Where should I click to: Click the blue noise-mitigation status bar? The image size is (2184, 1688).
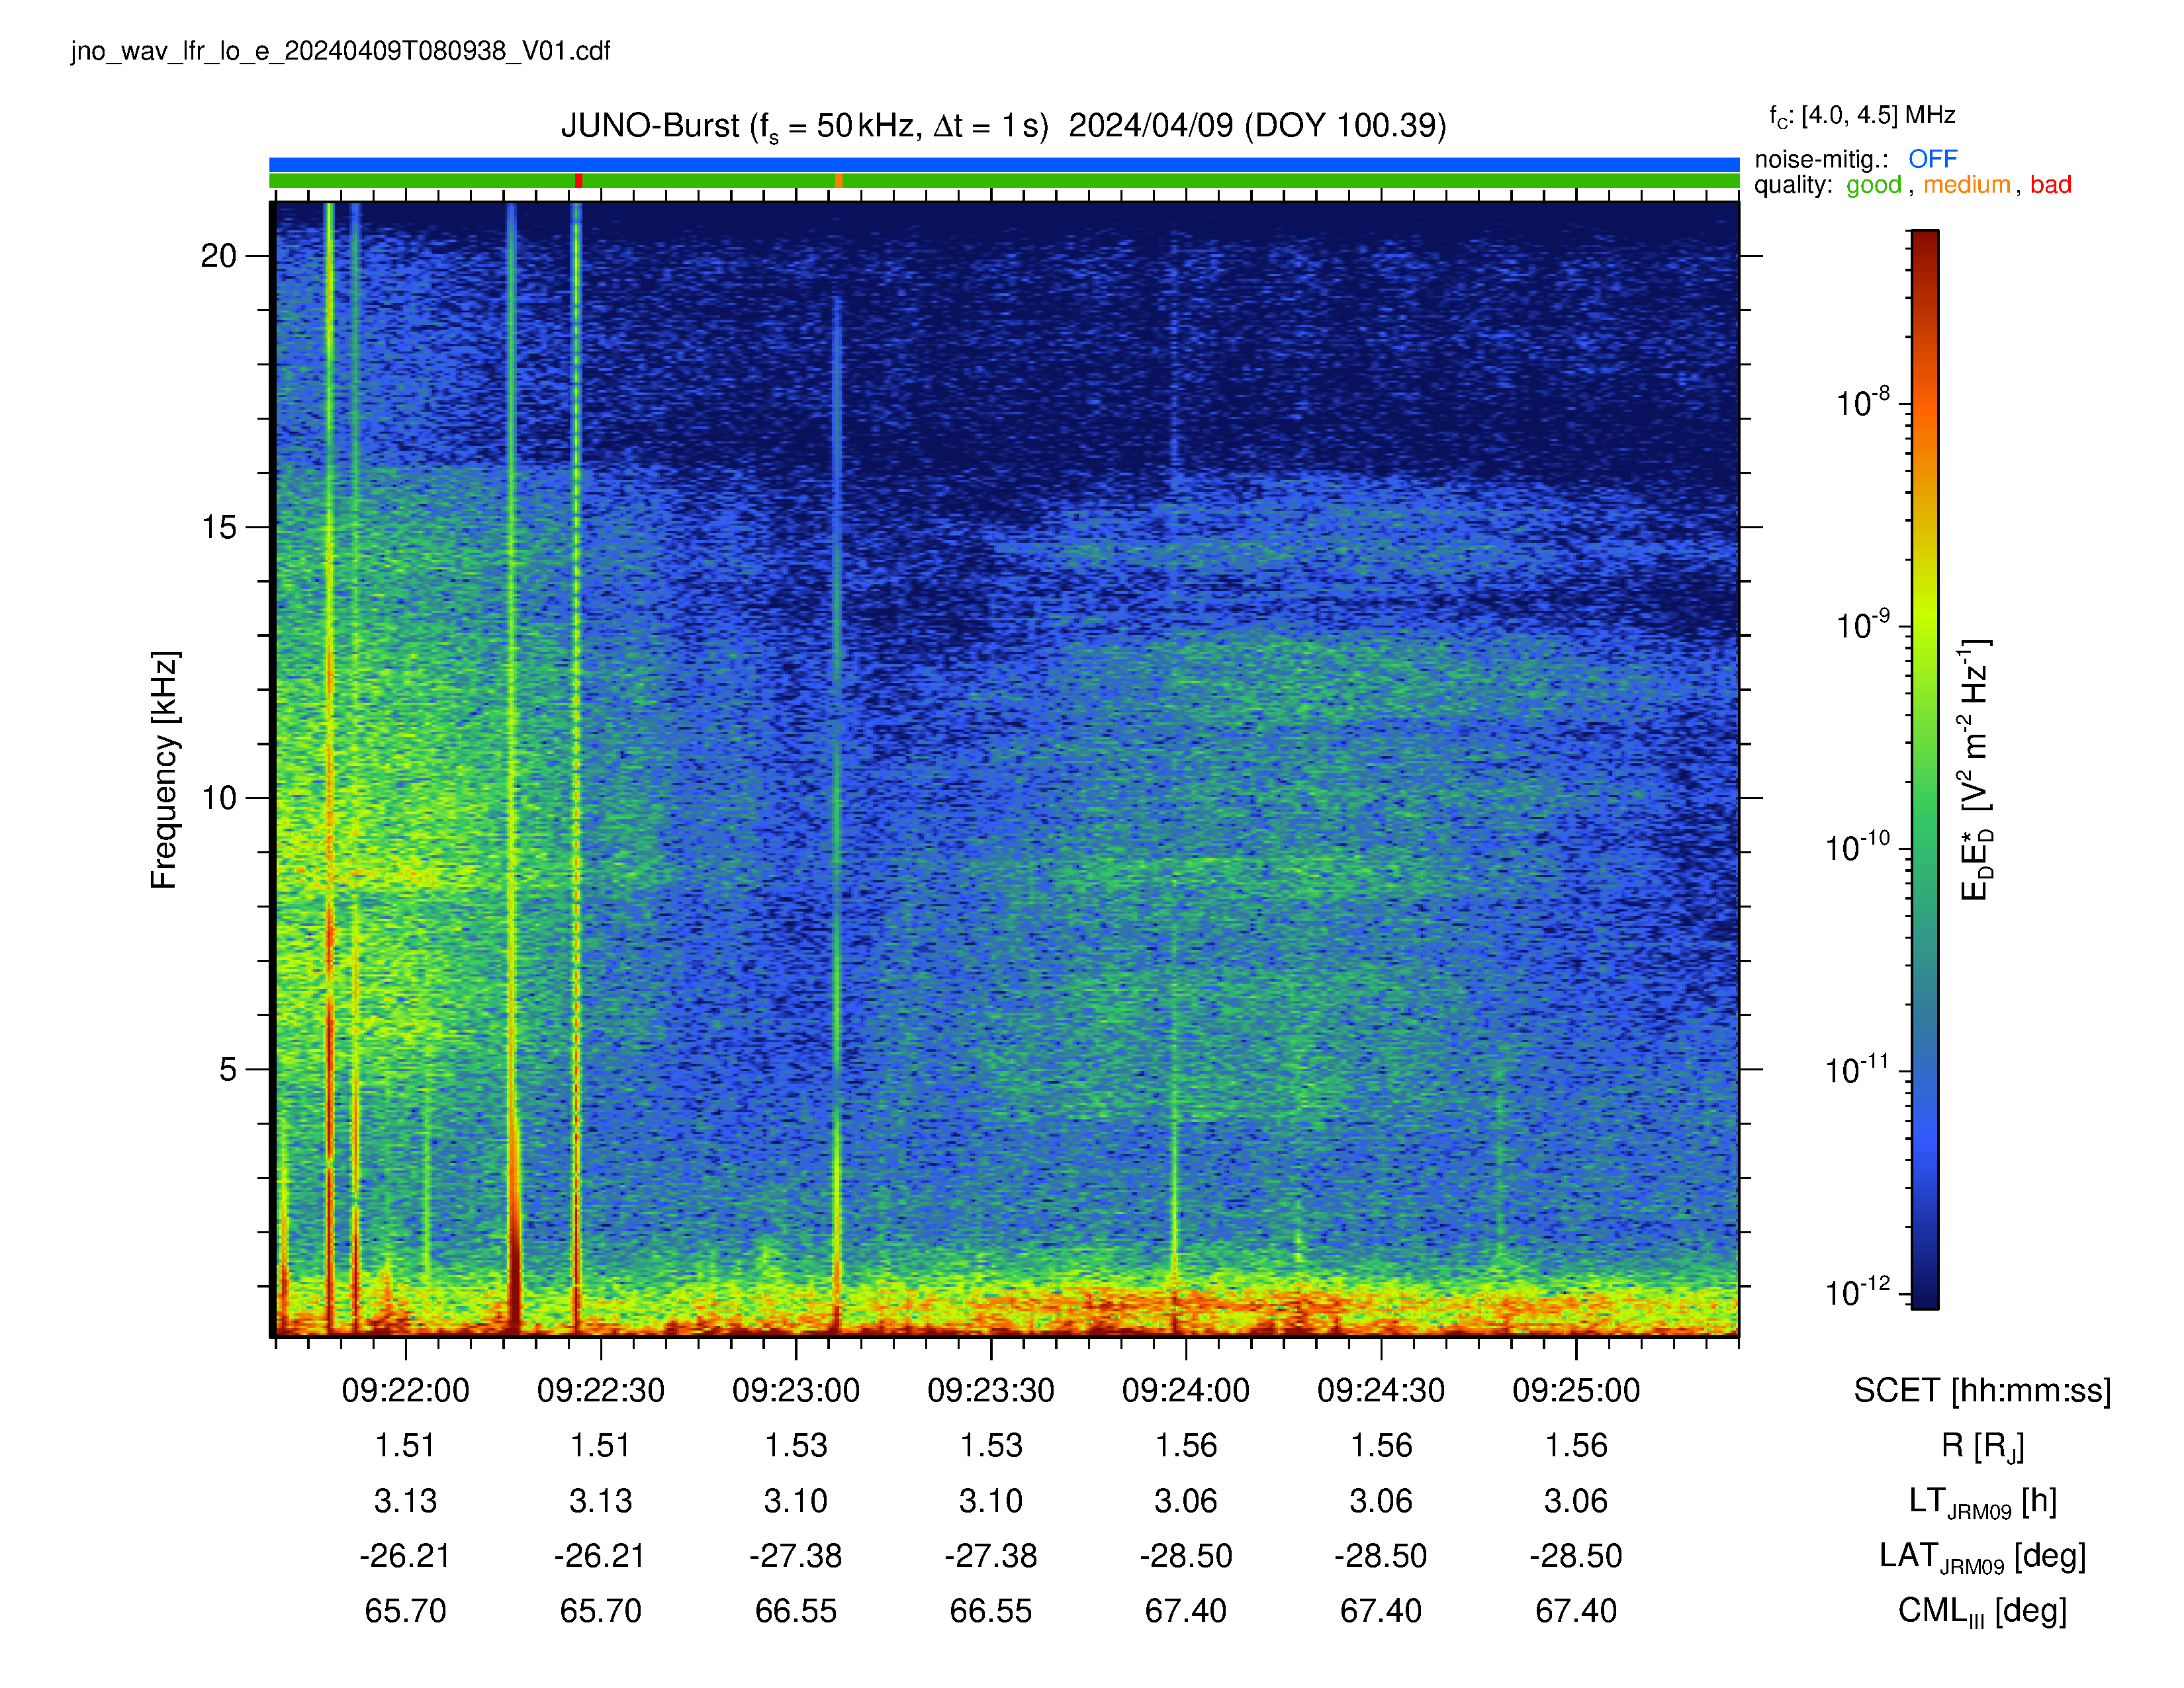point(1004,165)
